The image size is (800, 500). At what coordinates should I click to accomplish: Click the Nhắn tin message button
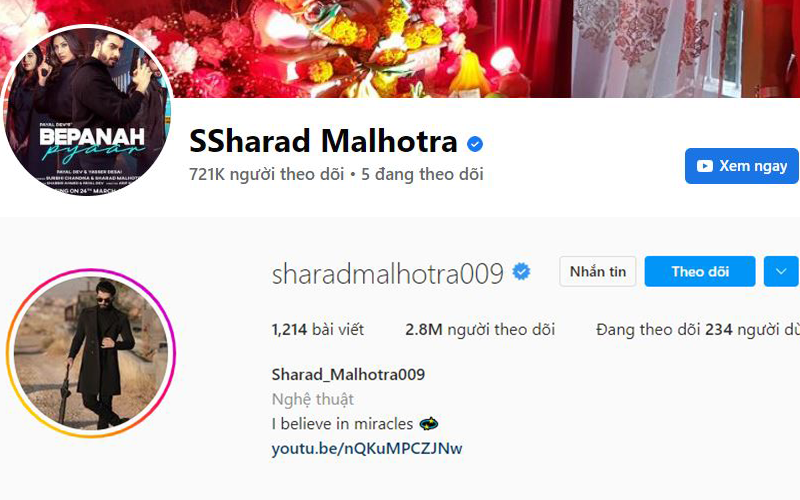coord(597,271)
